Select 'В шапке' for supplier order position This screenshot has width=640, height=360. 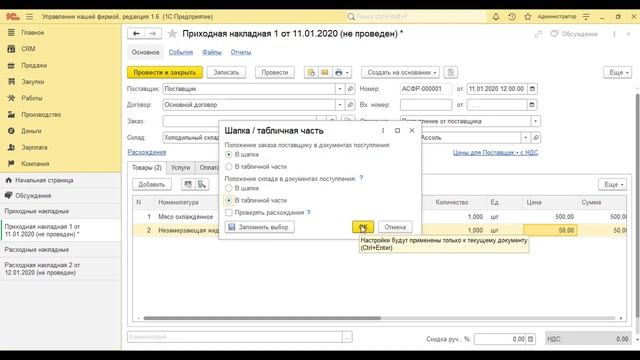click(229, 154)
